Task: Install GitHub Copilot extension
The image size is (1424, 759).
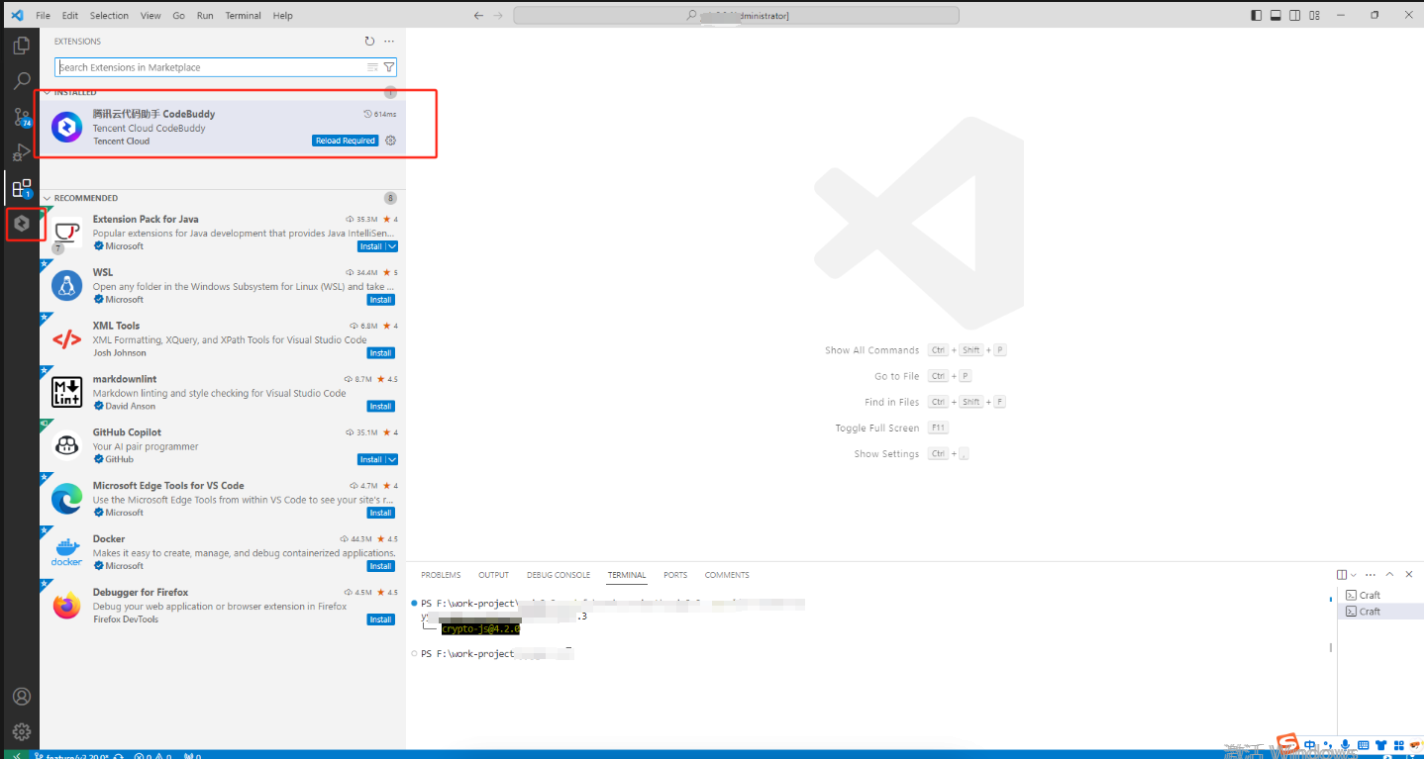Action: (x=371, y=459)
